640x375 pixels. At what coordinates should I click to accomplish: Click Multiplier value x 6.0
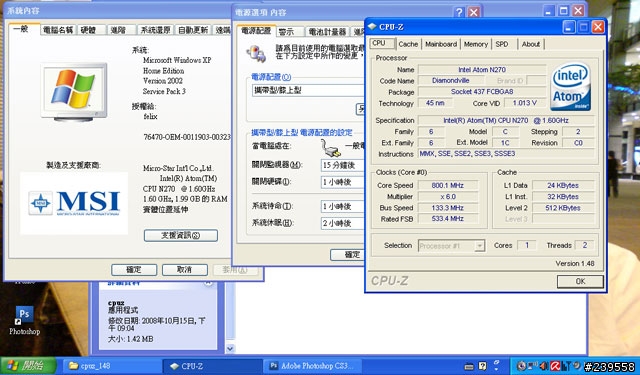coord(448,197)
